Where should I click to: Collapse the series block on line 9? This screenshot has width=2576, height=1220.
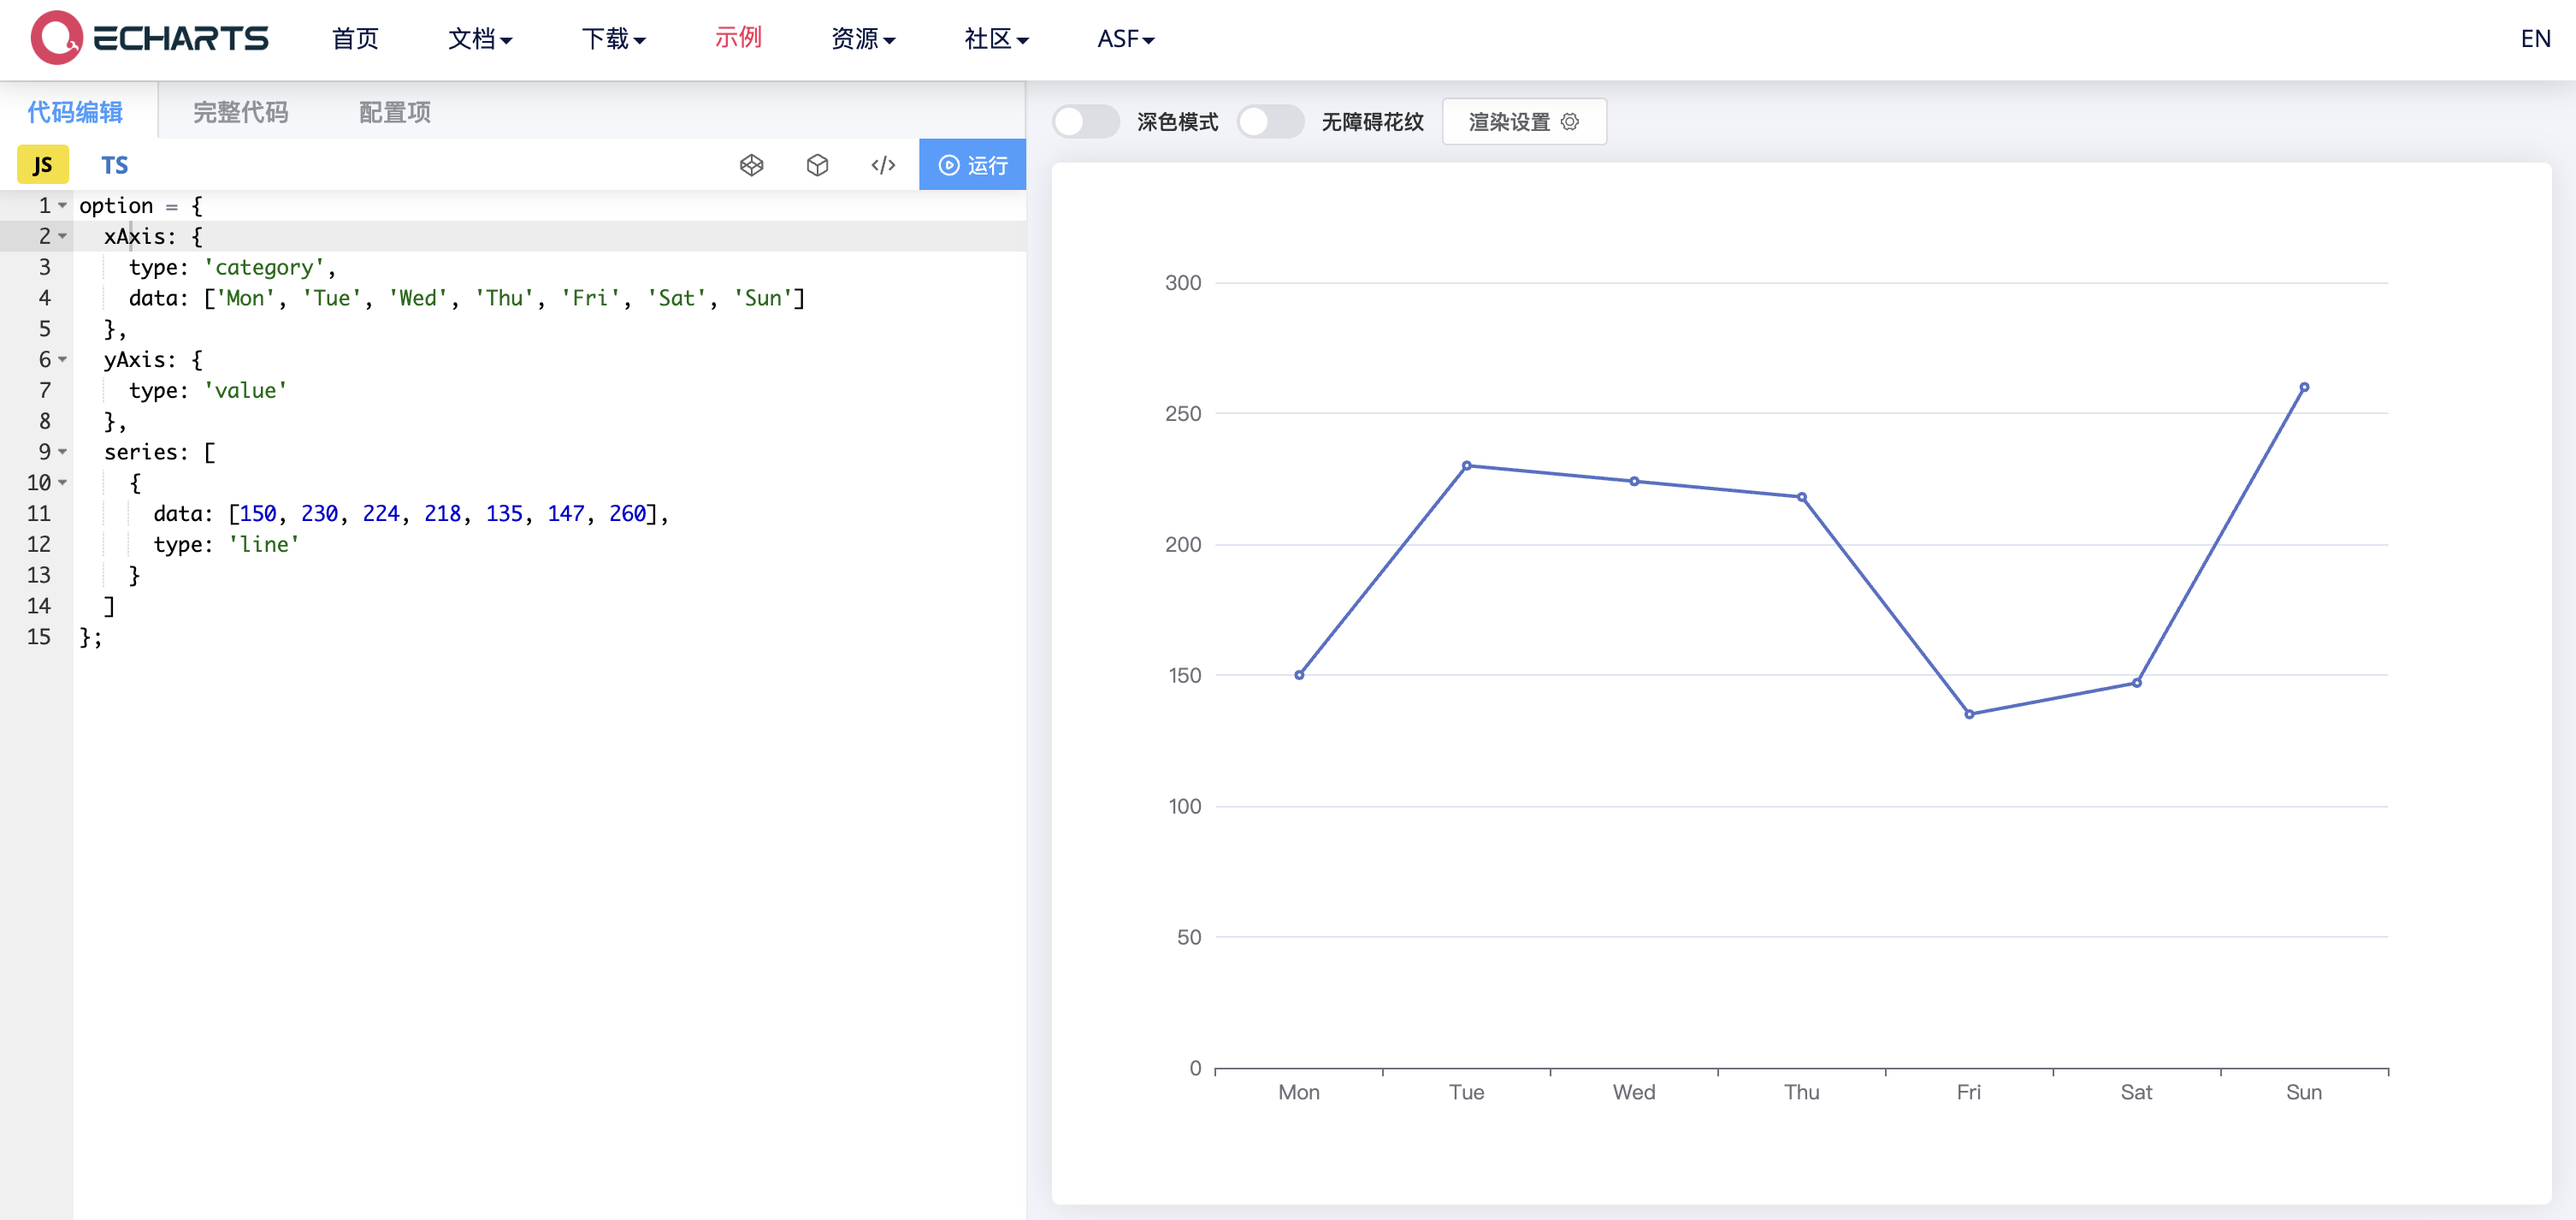[x=63, y=452]
